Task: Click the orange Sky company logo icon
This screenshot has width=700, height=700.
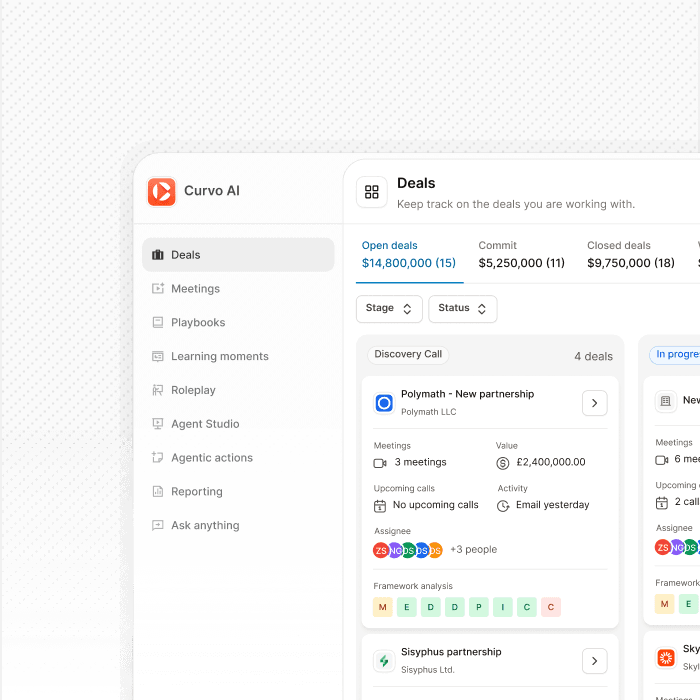Action: click(x=666, y=658)
